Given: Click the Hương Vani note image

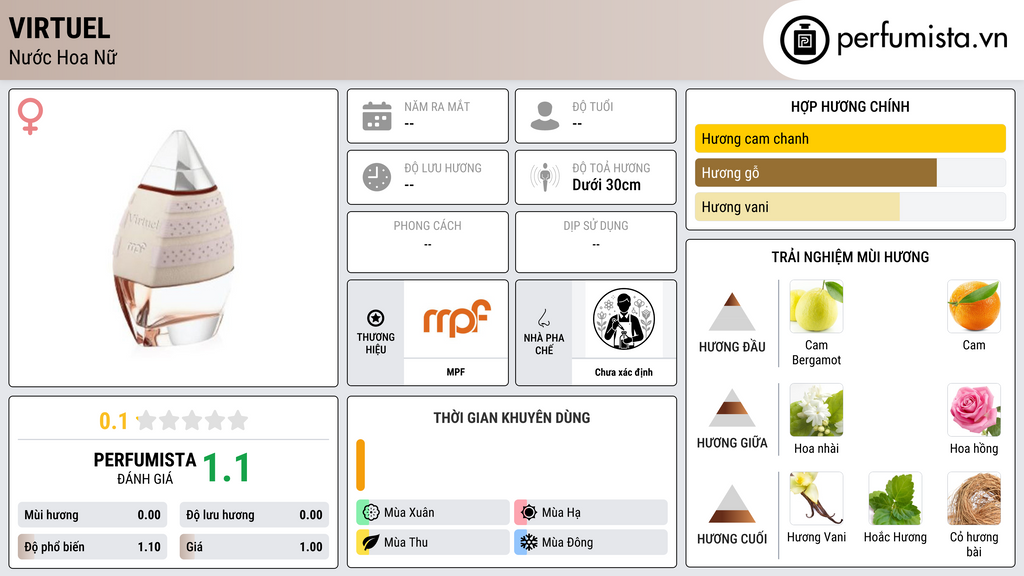Looking at the screenshot, I should 816,498.
